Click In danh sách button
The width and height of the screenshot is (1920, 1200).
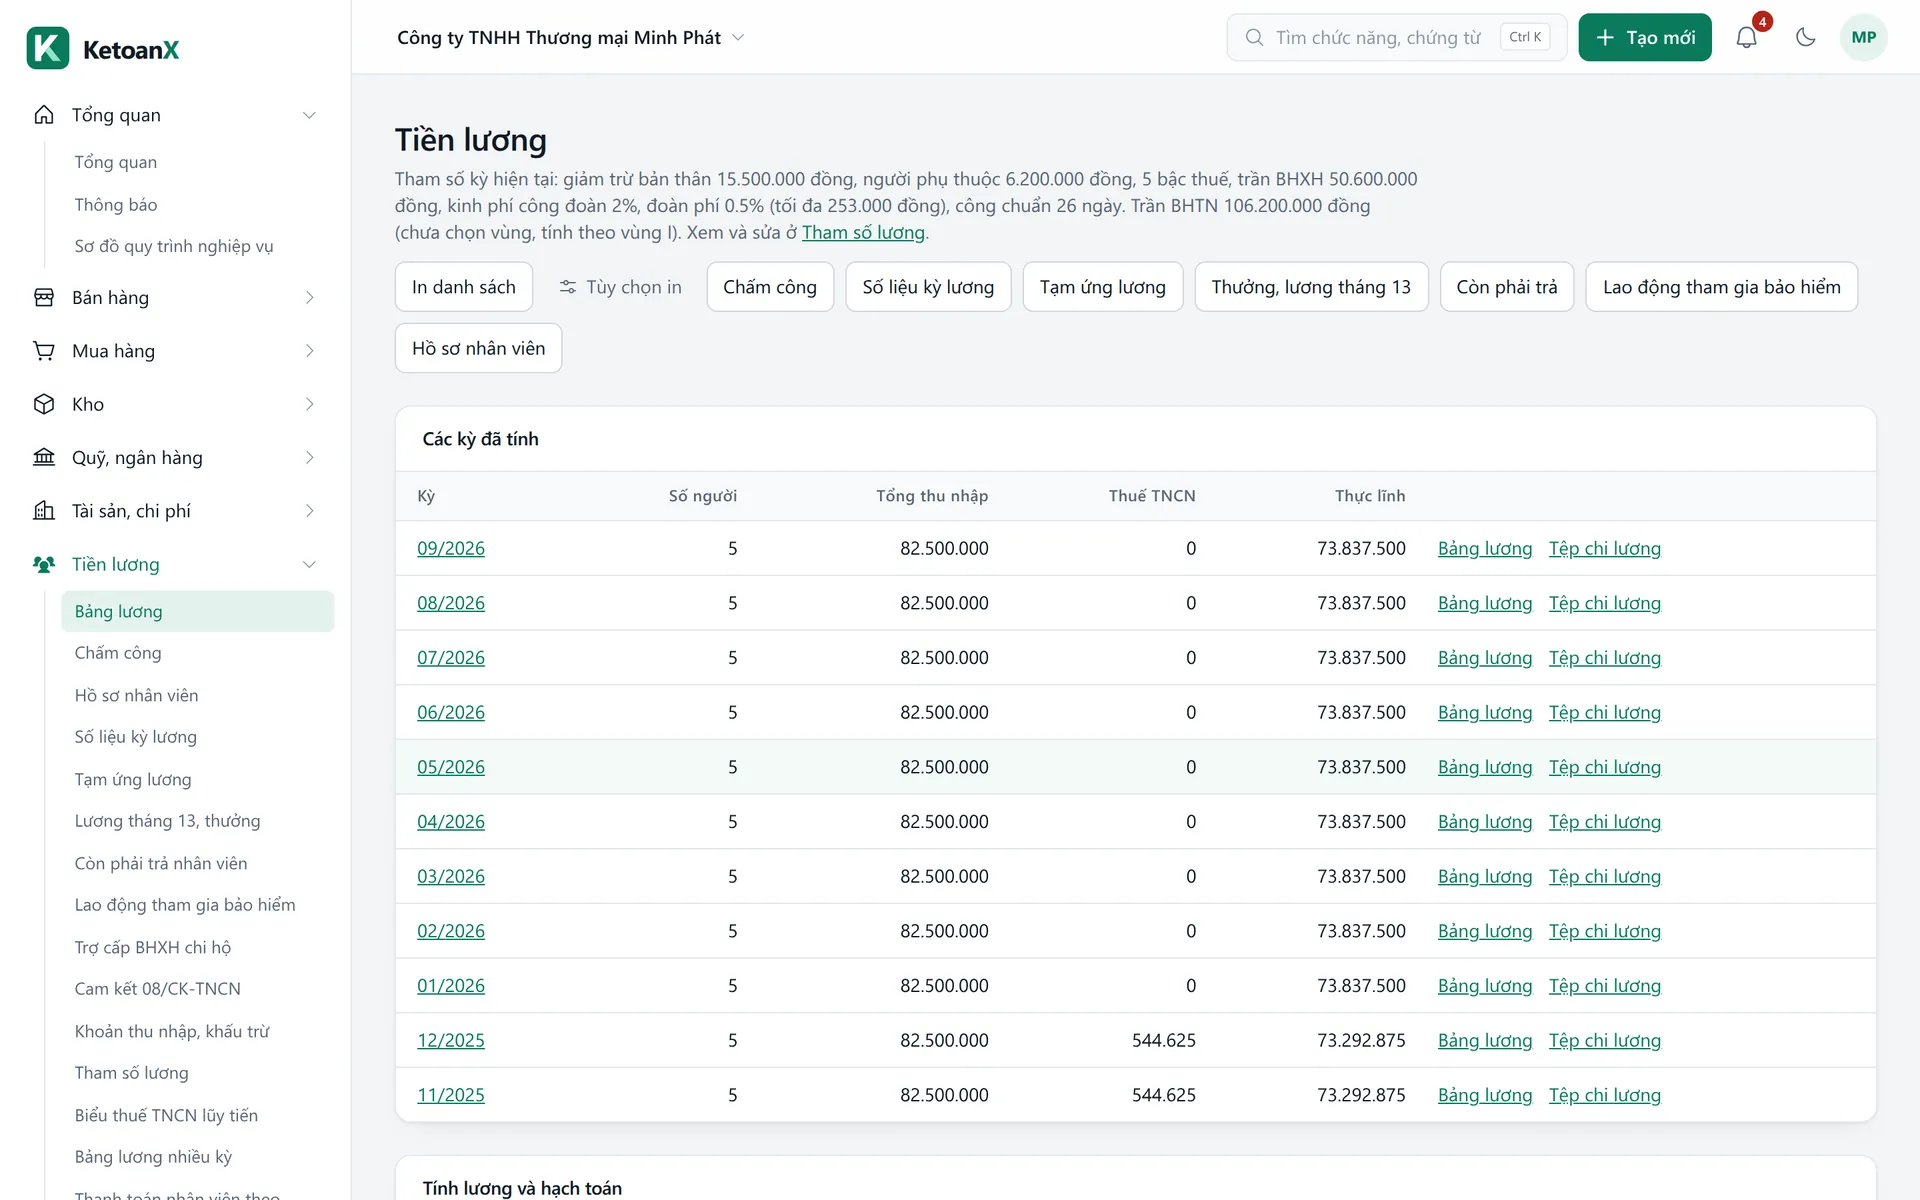coord(464,287)
